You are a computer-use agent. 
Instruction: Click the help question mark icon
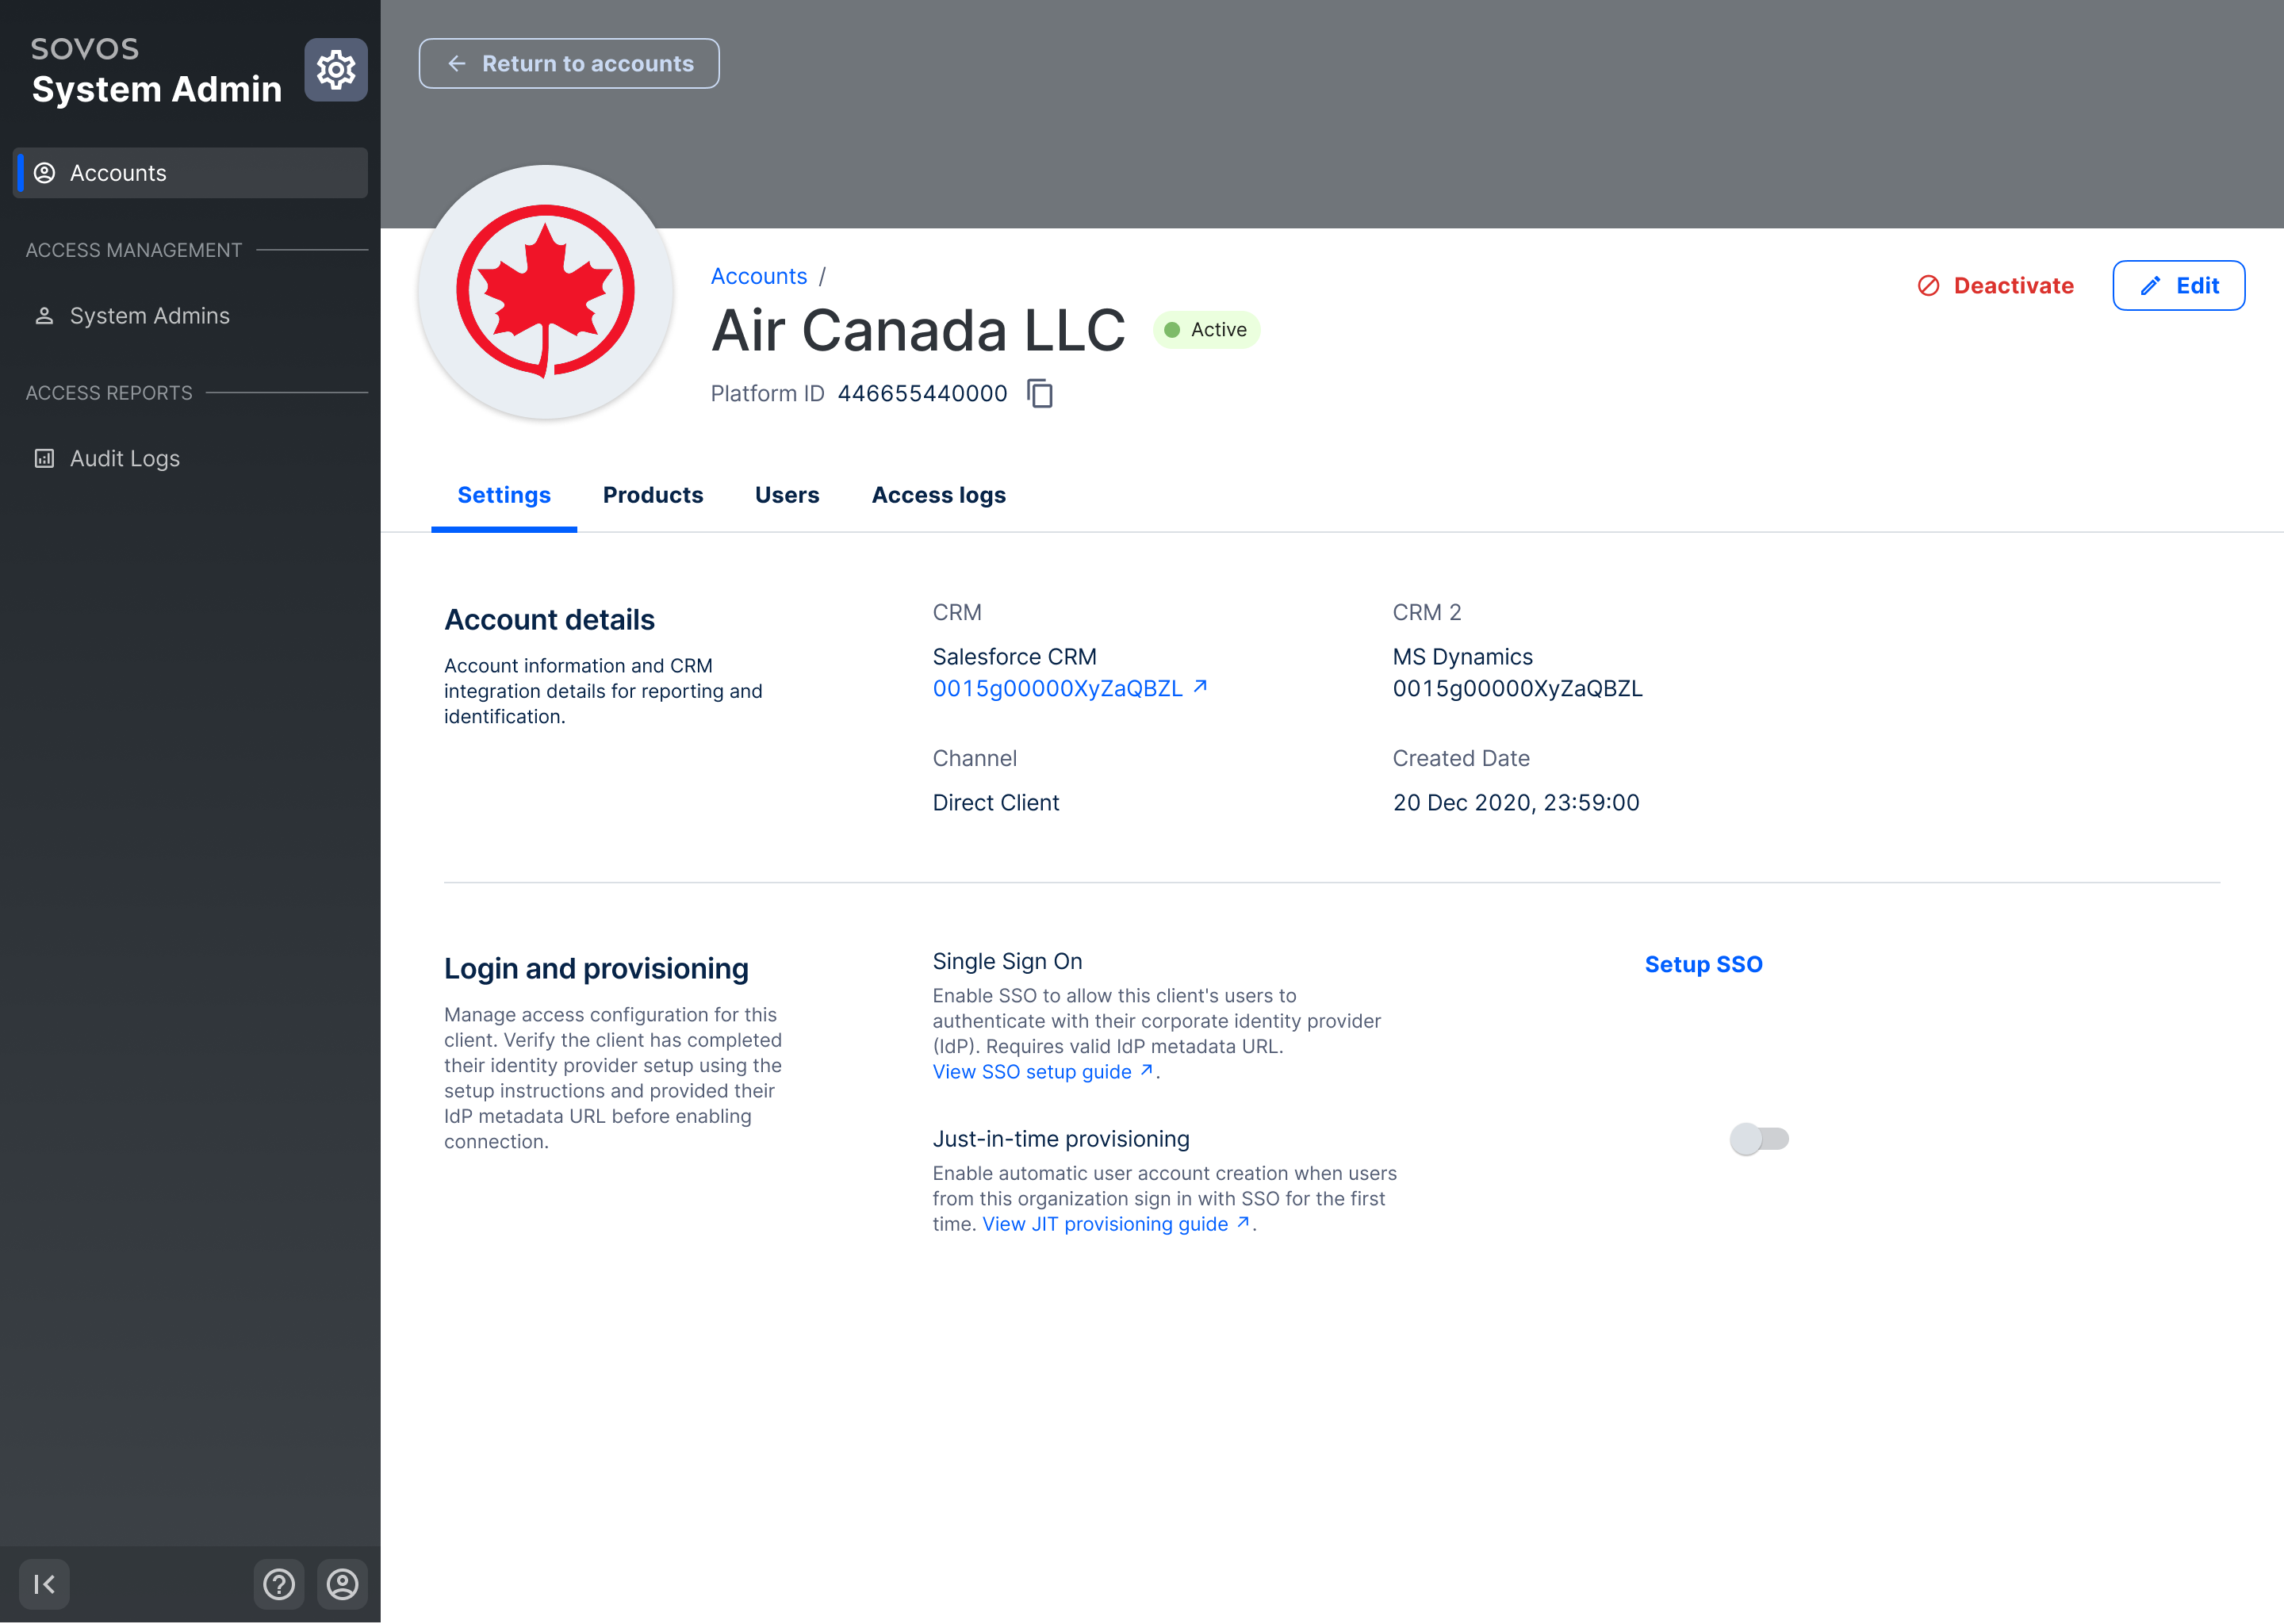(x=279, y=1584)
